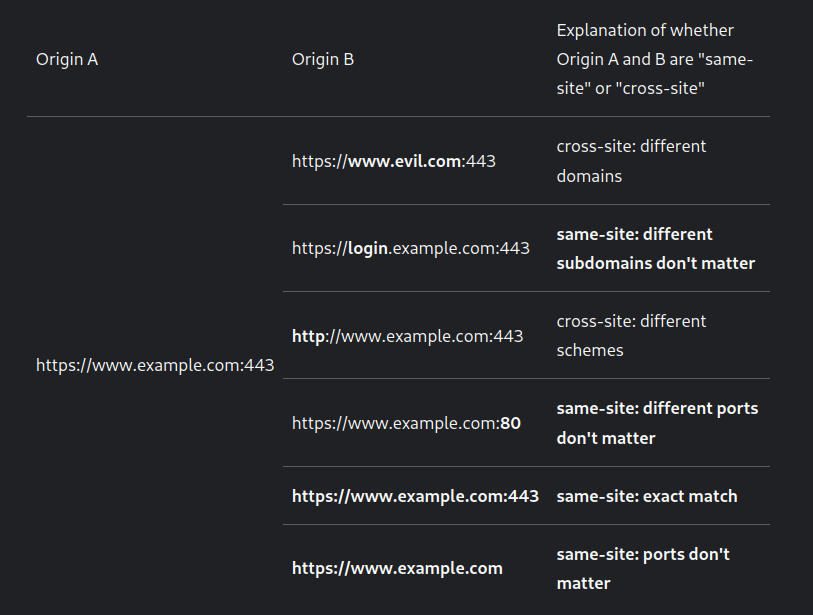Viewport: 813px width, 615px height.
Task: Click "cross-site: different domains" explanation
Action: 631,161
